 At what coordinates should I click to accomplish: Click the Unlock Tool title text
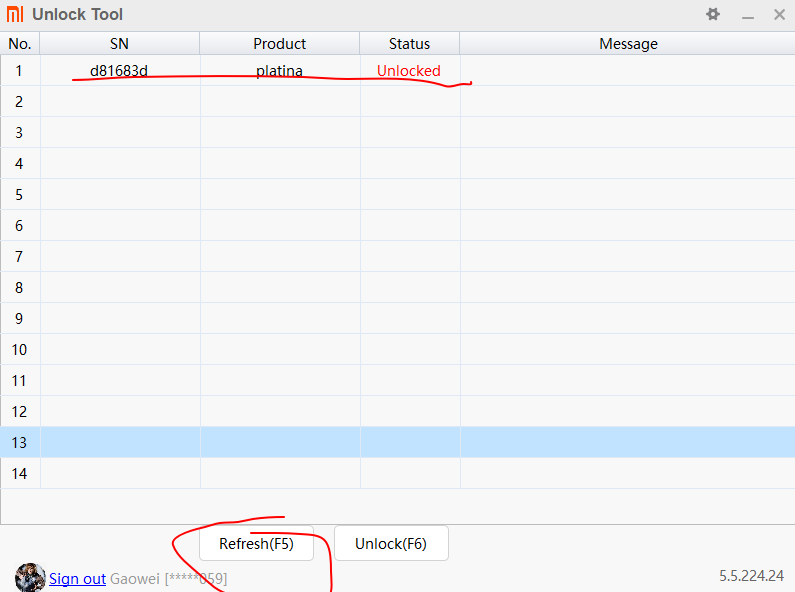click(78, 14)
